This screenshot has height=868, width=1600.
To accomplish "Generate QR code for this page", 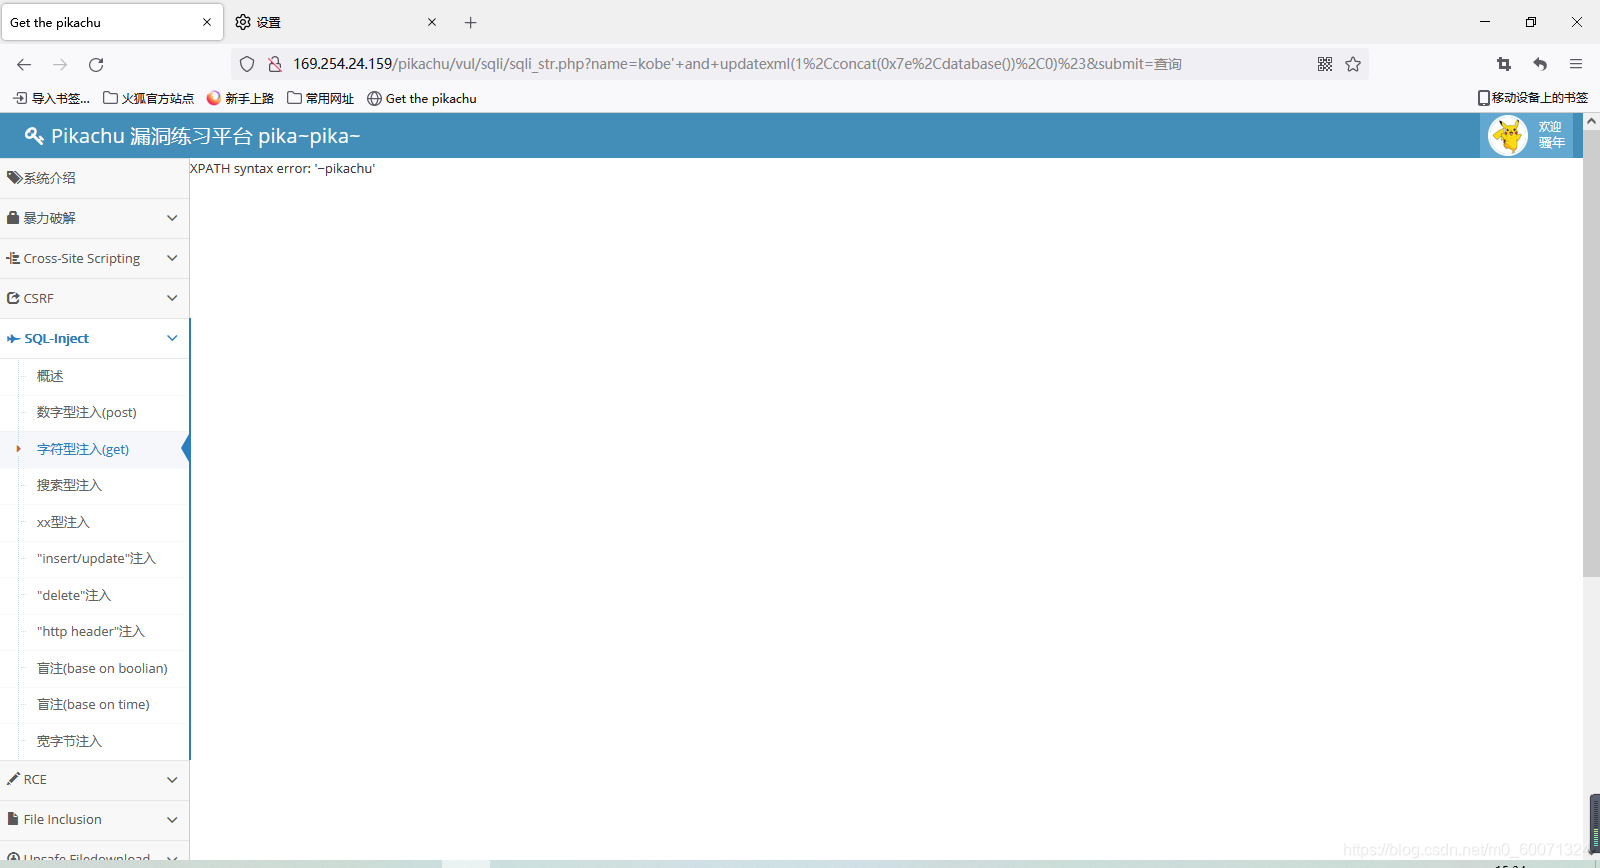I will click(1325, 64).
